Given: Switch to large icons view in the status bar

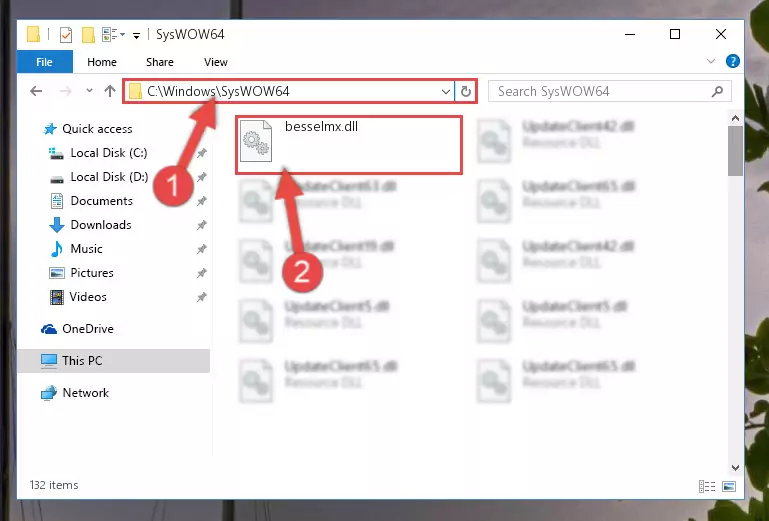Looking at the screenshot, I should [x=729, y=486].
